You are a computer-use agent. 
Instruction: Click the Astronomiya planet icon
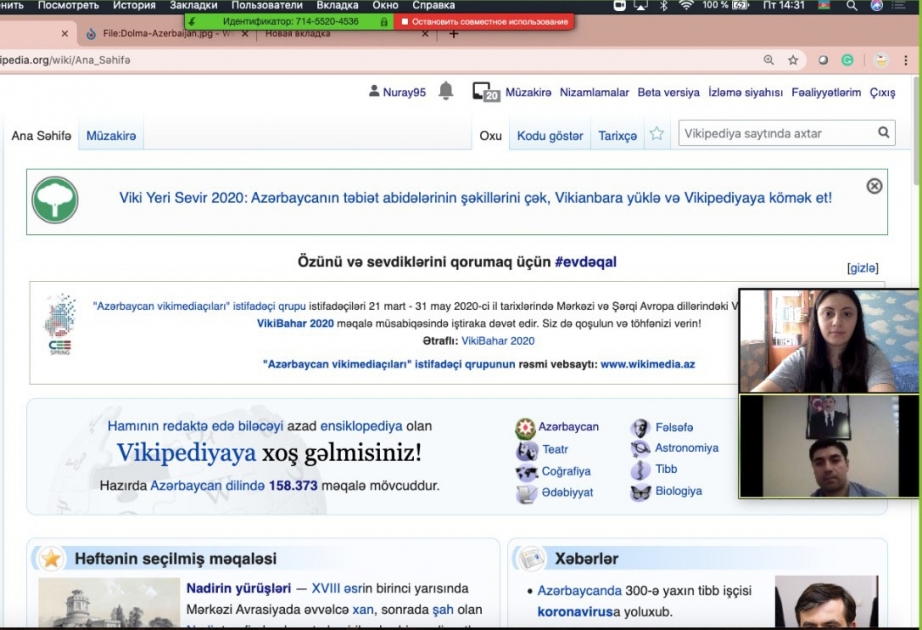click(640, 449)
